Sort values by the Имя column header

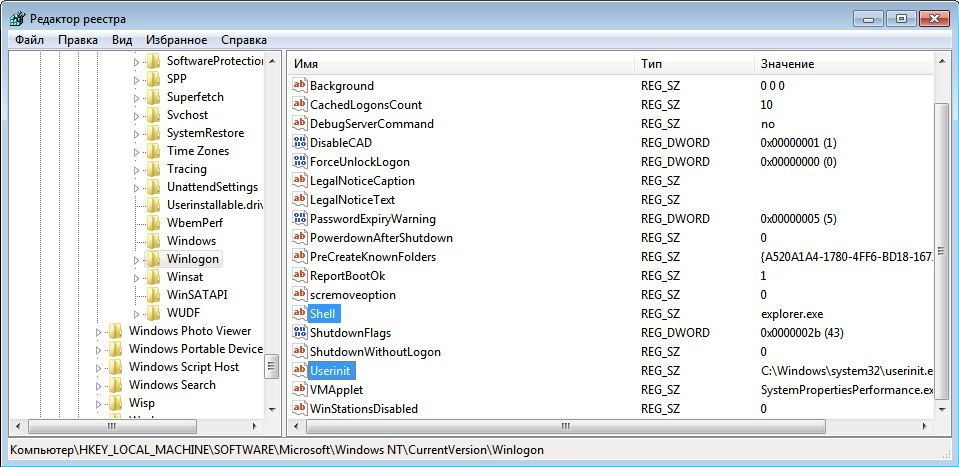[460, 64]
